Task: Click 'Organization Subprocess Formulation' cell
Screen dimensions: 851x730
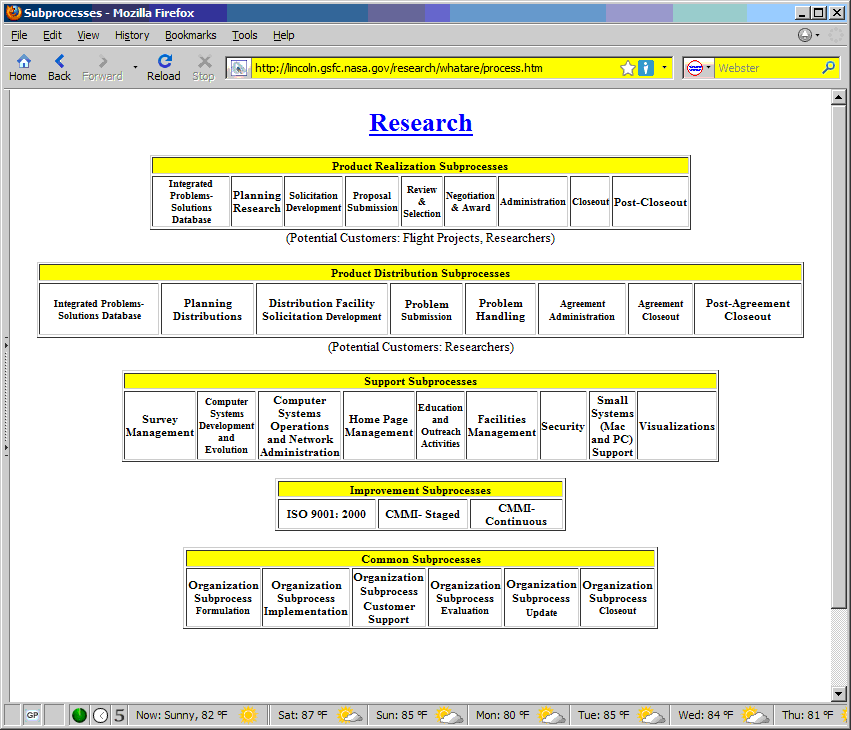Action: tap(223, 598)
